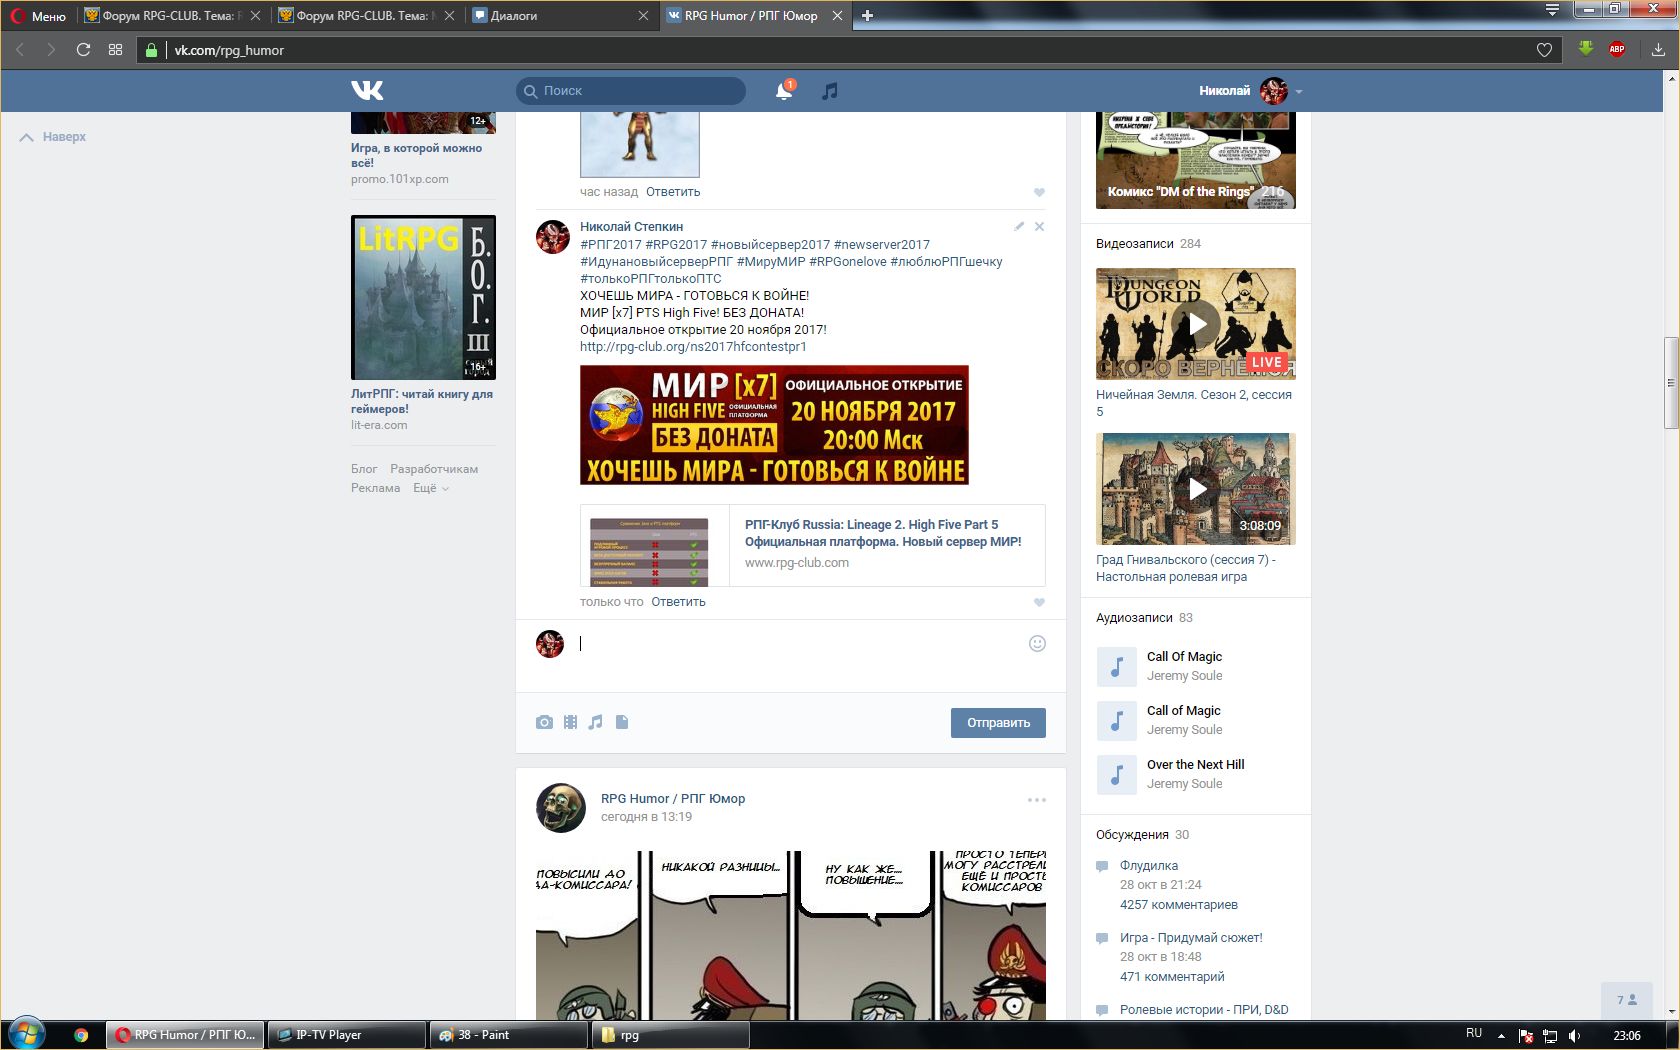The width and height of the screenshot is (1680, 1050).
Task: Focus the VK Поиск search field
Action: point(631,90)
